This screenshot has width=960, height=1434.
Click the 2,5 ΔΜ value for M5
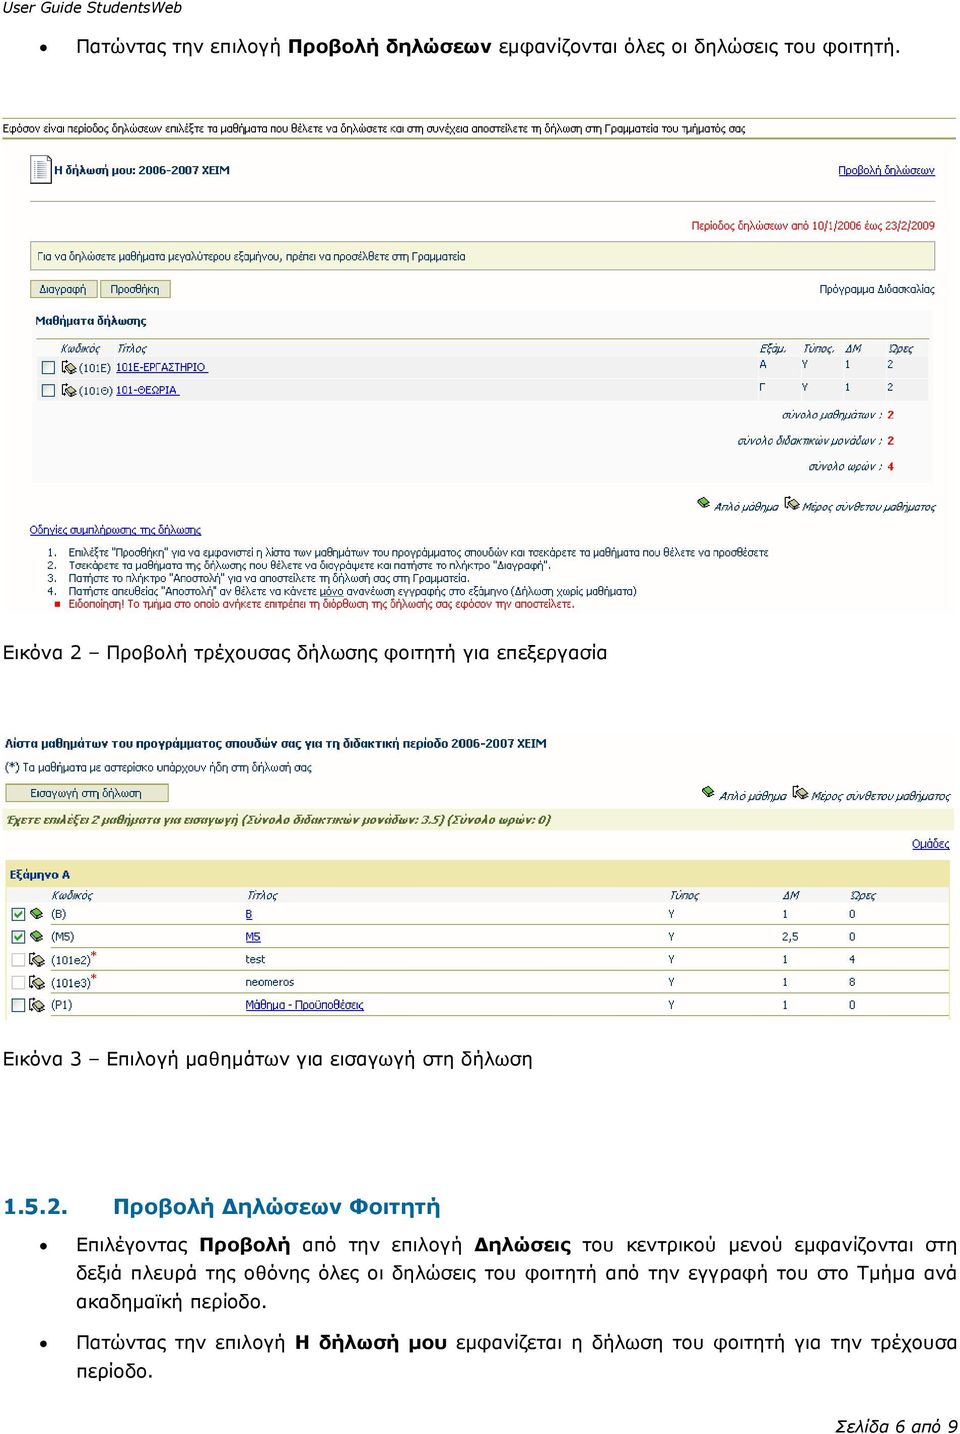tap(790, 937)
